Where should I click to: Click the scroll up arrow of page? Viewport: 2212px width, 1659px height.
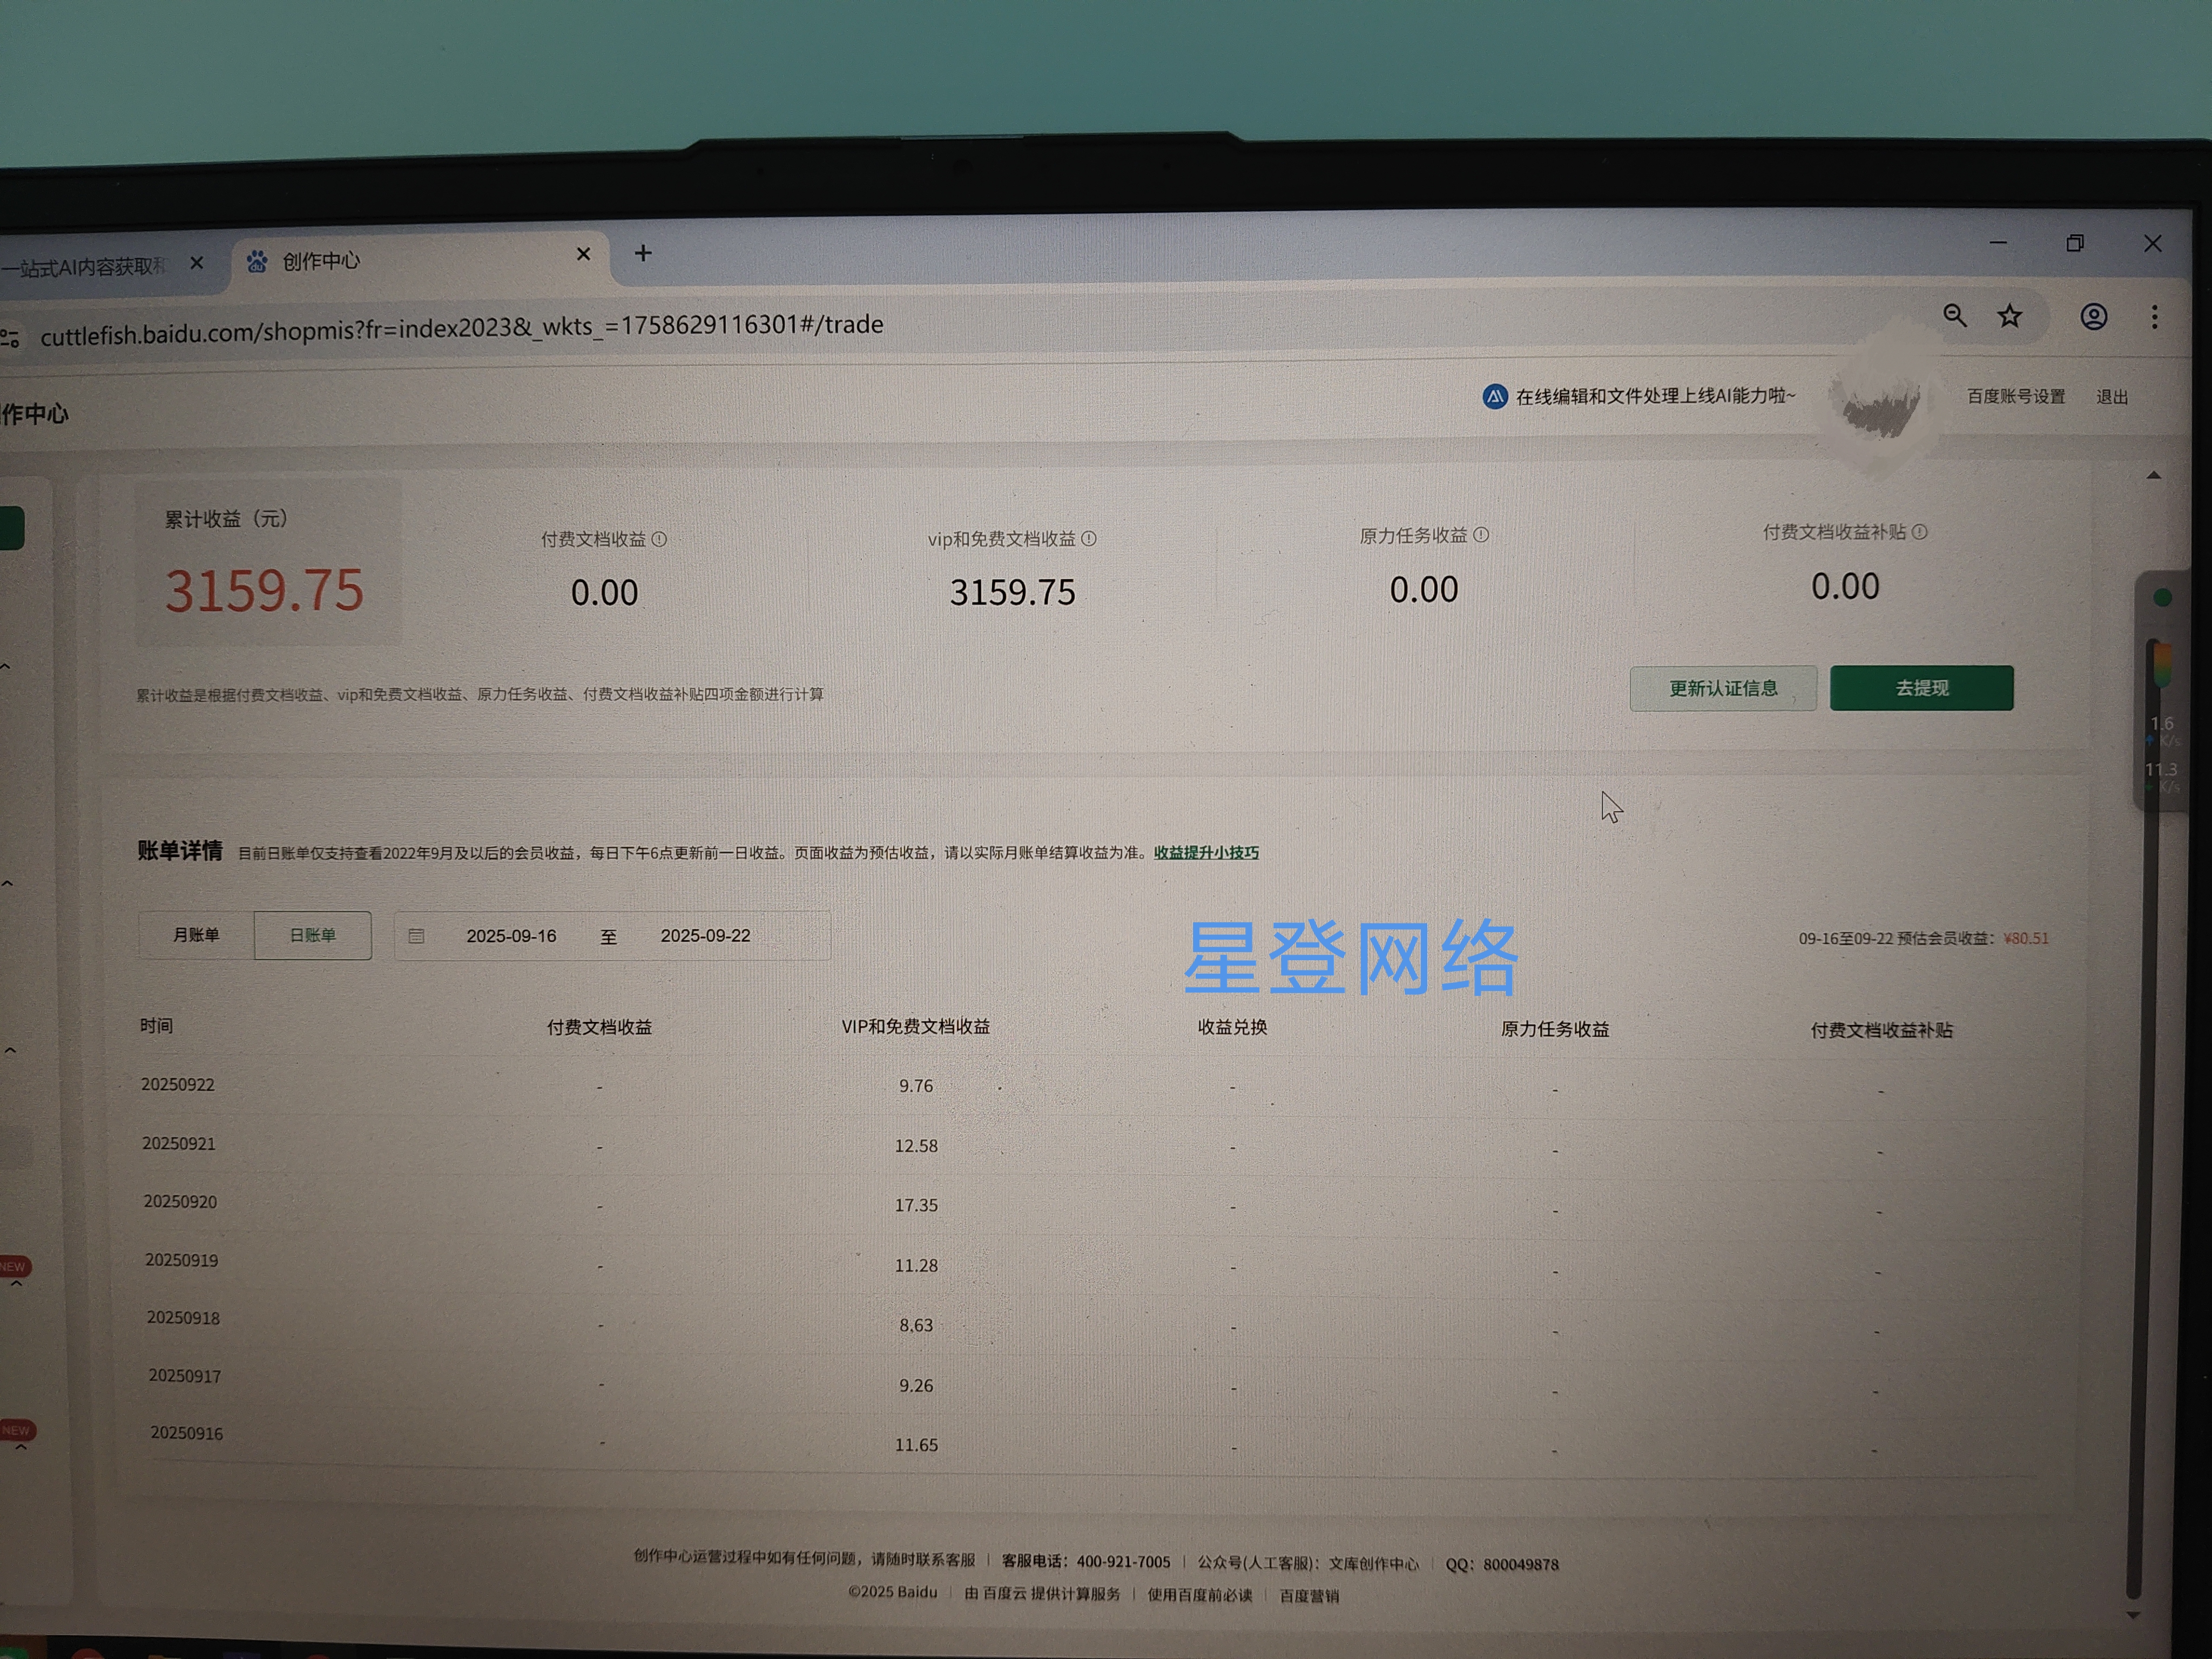[2153, 476]
